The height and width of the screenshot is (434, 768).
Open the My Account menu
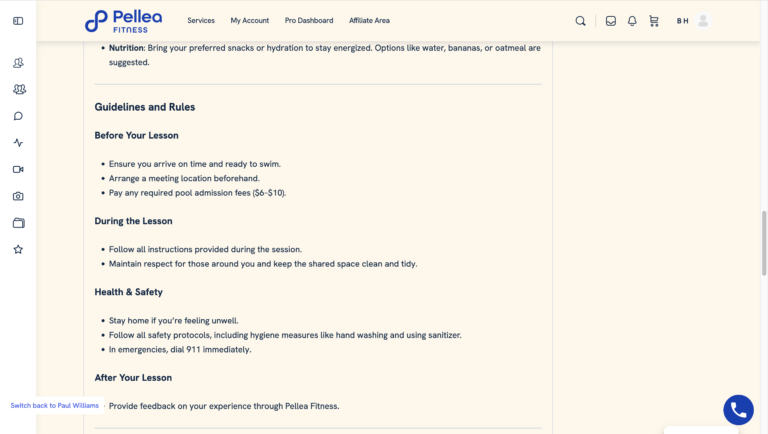pyautogui.click(x=250, y=21)
